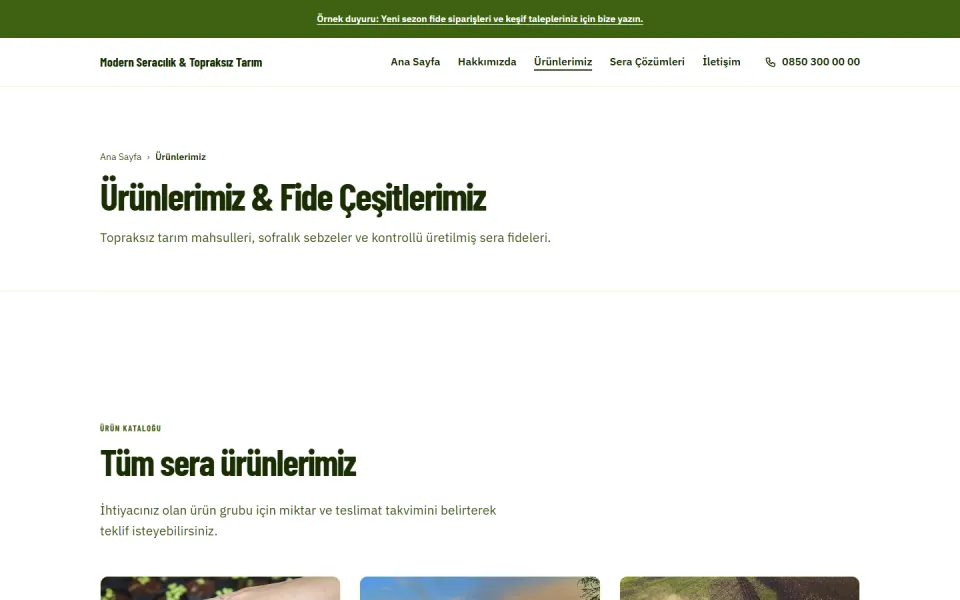Click Ana Sayfa breadcrumb link
This screenshot has width=960, height=600.
coord(121,157)
